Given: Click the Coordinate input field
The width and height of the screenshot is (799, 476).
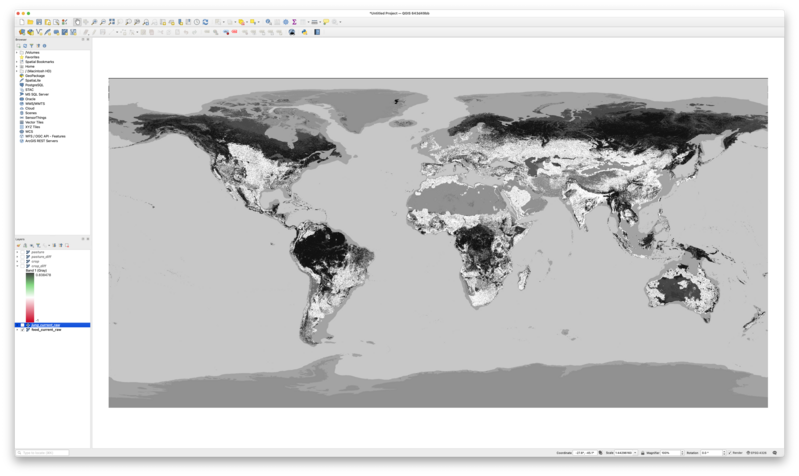Looking at the screenshot, I should [x=587, y=453].
